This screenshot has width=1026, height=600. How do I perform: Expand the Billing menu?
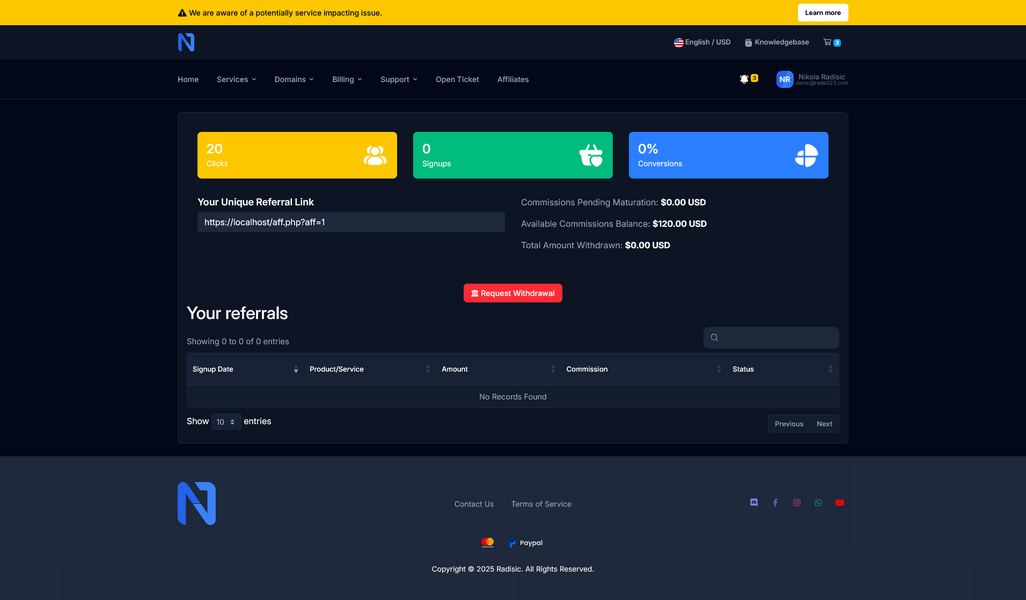tap(347, 79)
